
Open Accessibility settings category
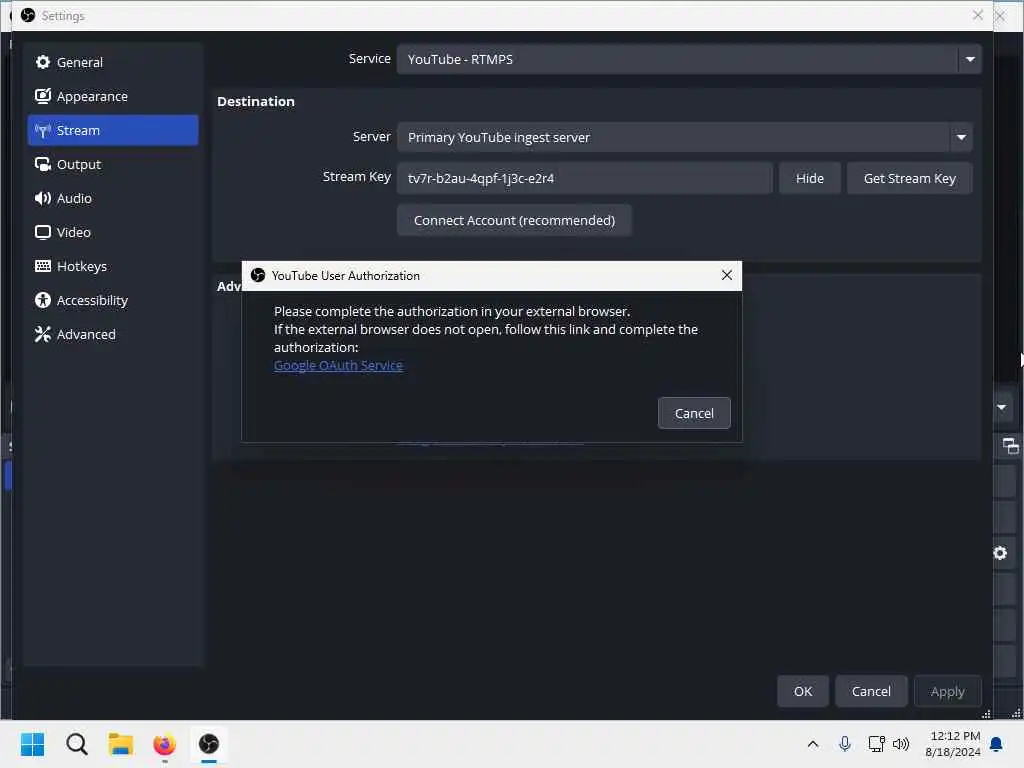tap(112, 300)
